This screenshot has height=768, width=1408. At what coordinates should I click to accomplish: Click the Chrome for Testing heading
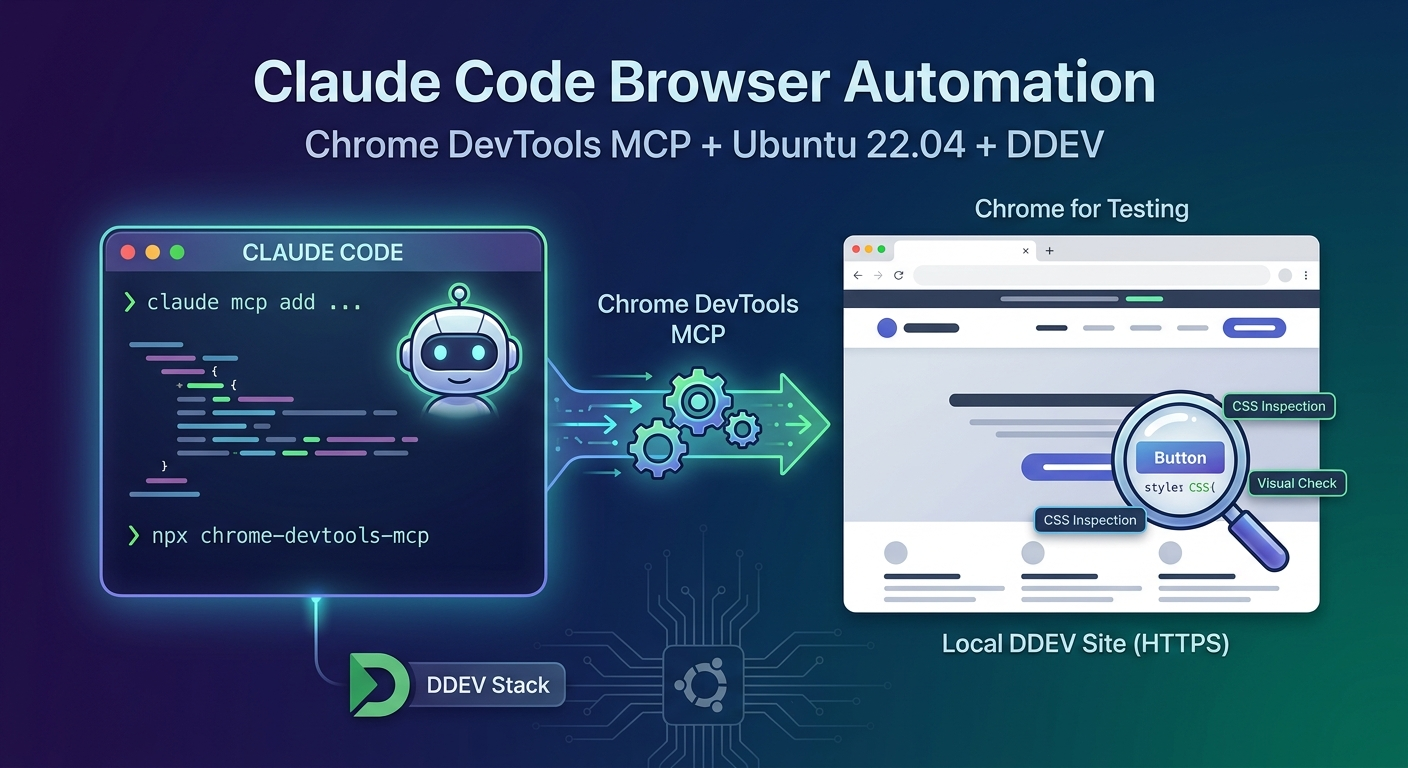1081,209
